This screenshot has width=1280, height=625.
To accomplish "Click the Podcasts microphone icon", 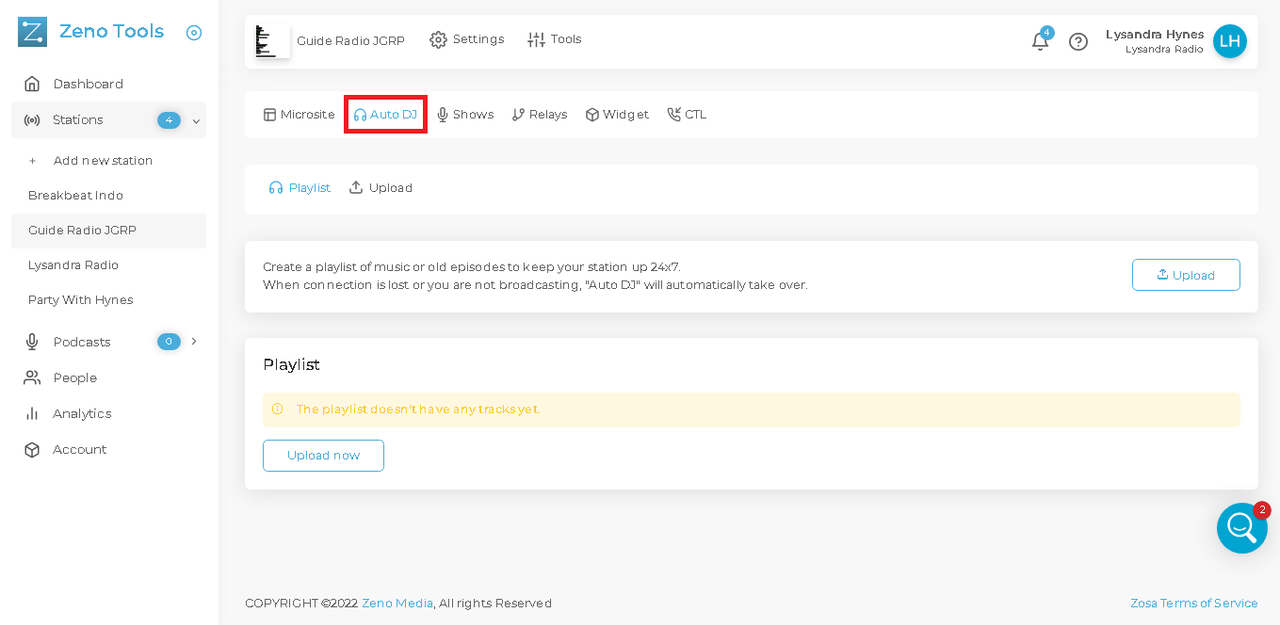I will coord(32,342).
